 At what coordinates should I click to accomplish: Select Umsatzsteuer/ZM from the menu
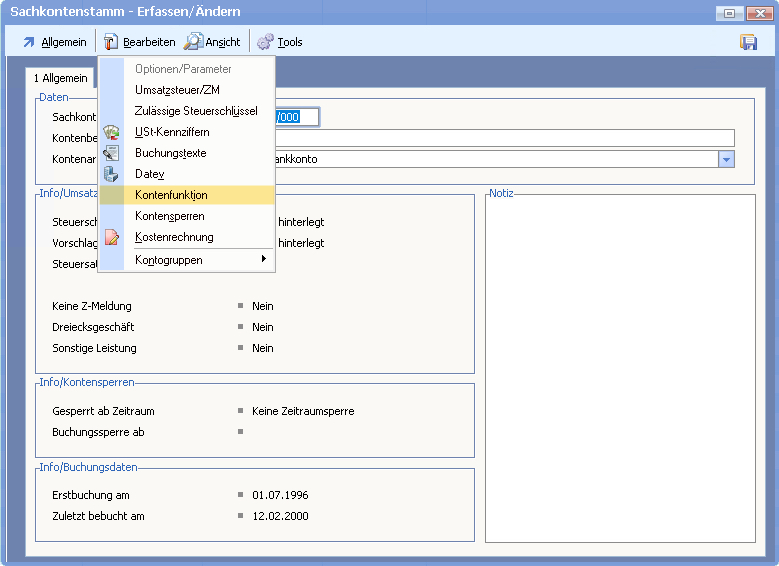click(x=177, y=90)
